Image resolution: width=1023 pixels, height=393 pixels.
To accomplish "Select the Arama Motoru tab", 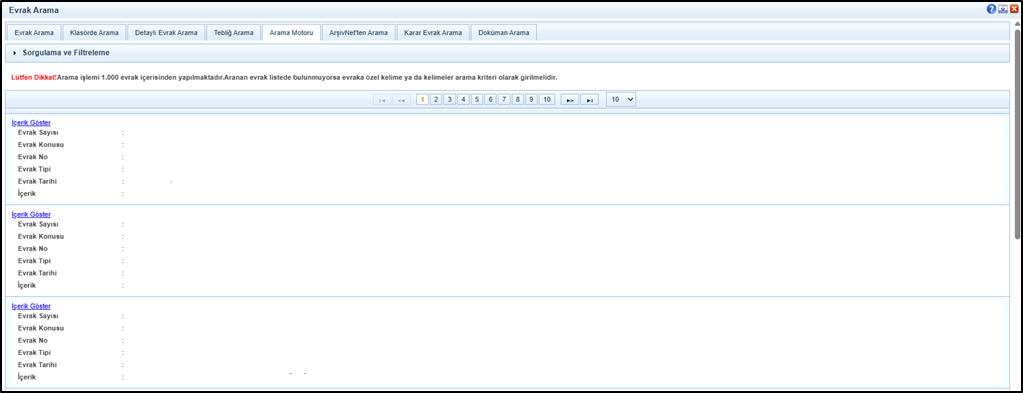I will point(291,33).
